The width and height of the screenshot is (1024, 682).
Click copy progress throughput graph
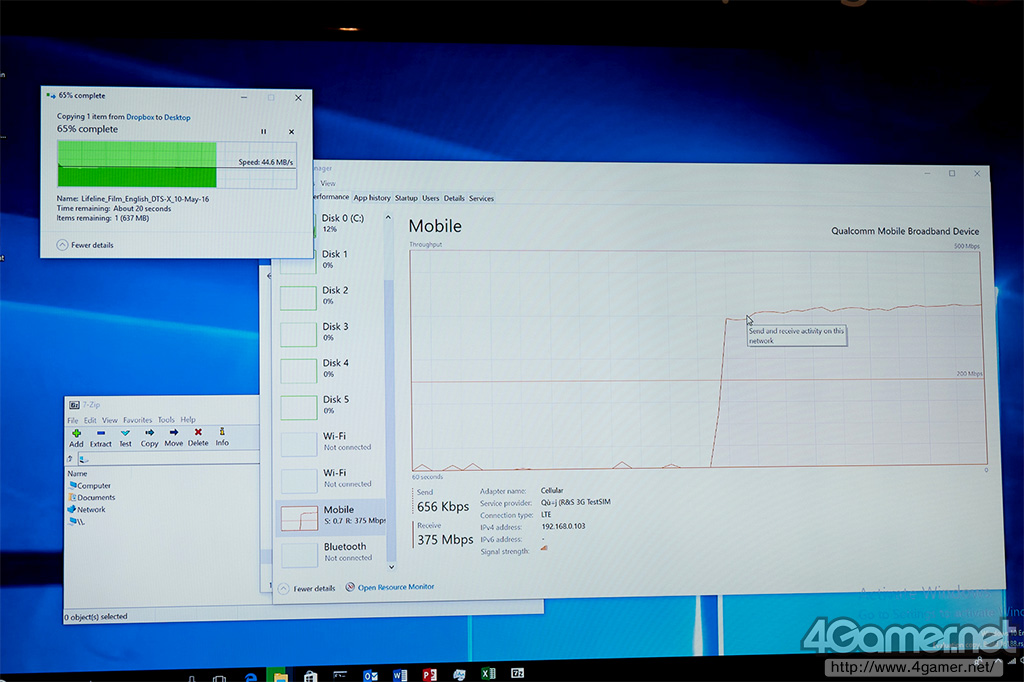[x=177, y=165]
